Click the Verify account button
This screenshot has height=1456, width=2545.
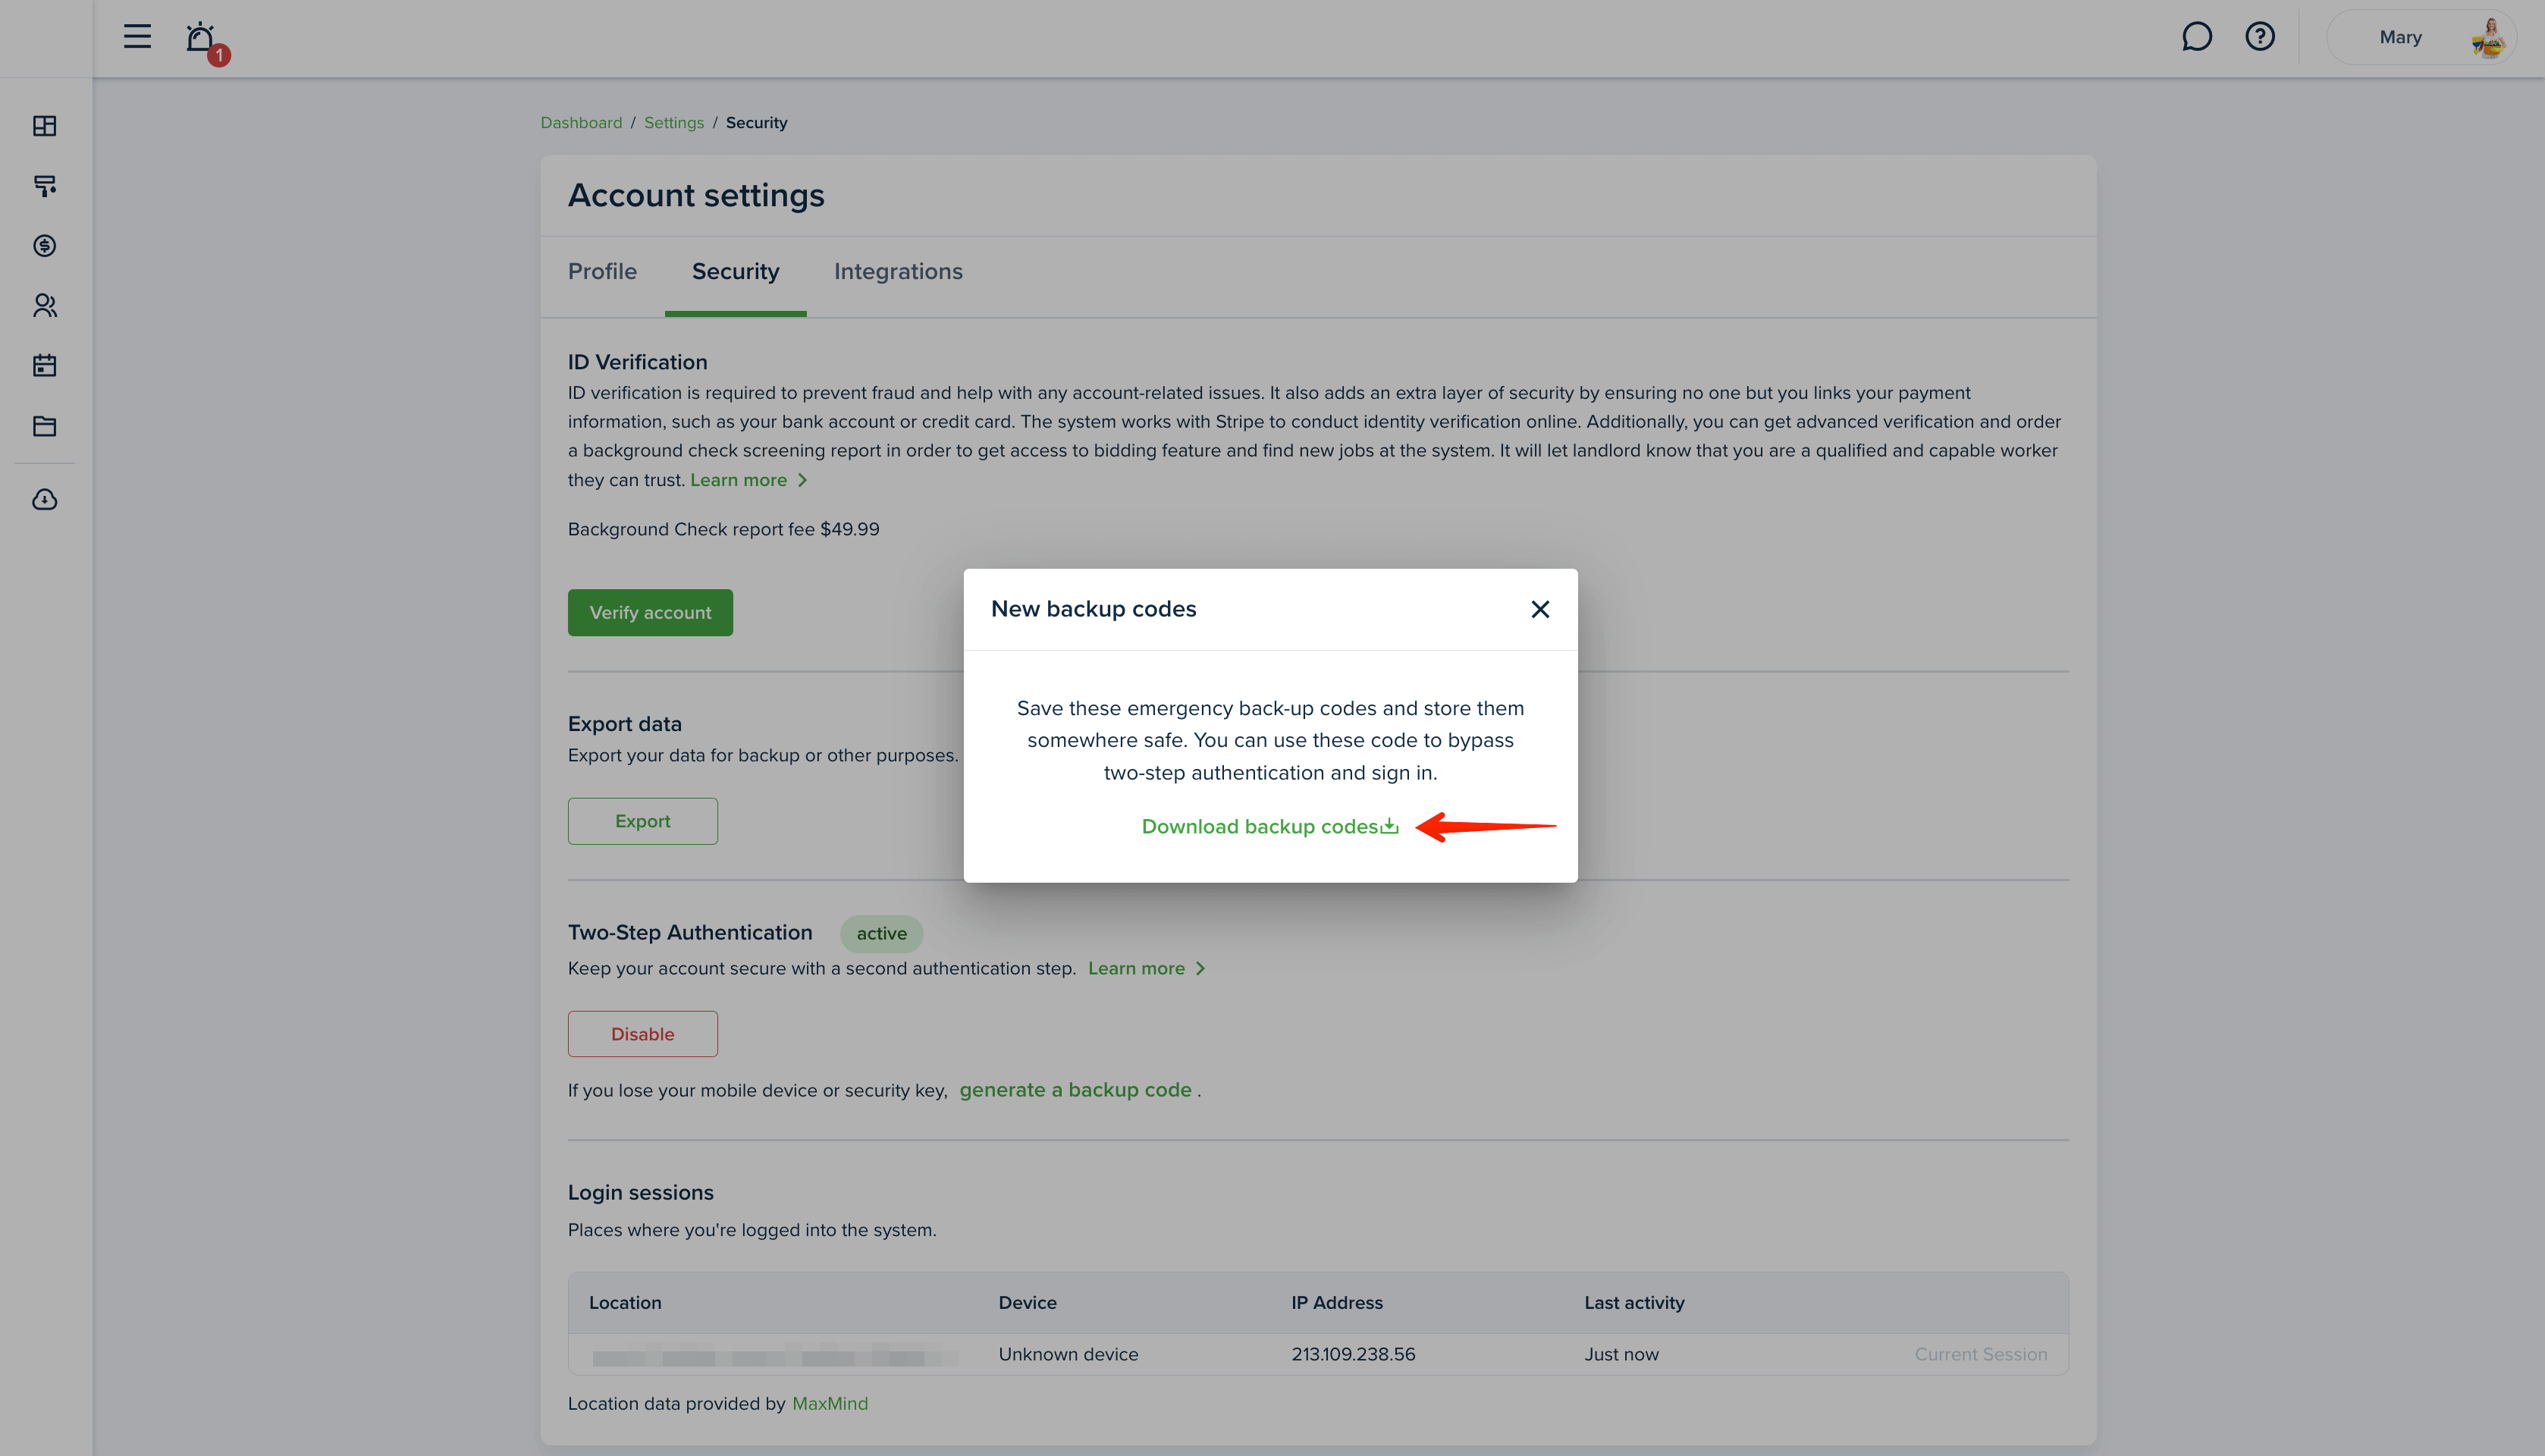coord(650,613)
